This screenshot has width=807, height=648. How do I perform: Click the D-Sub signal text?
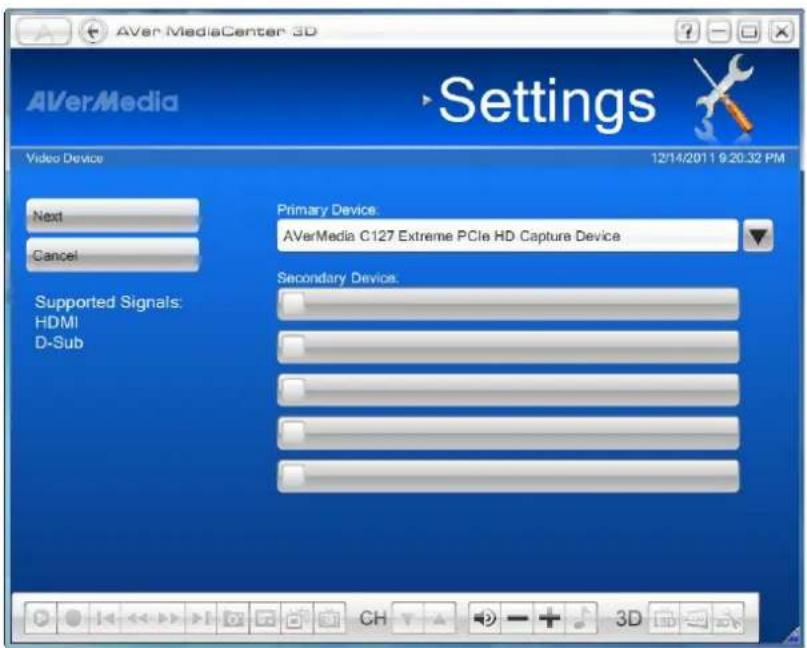[59, 343]
